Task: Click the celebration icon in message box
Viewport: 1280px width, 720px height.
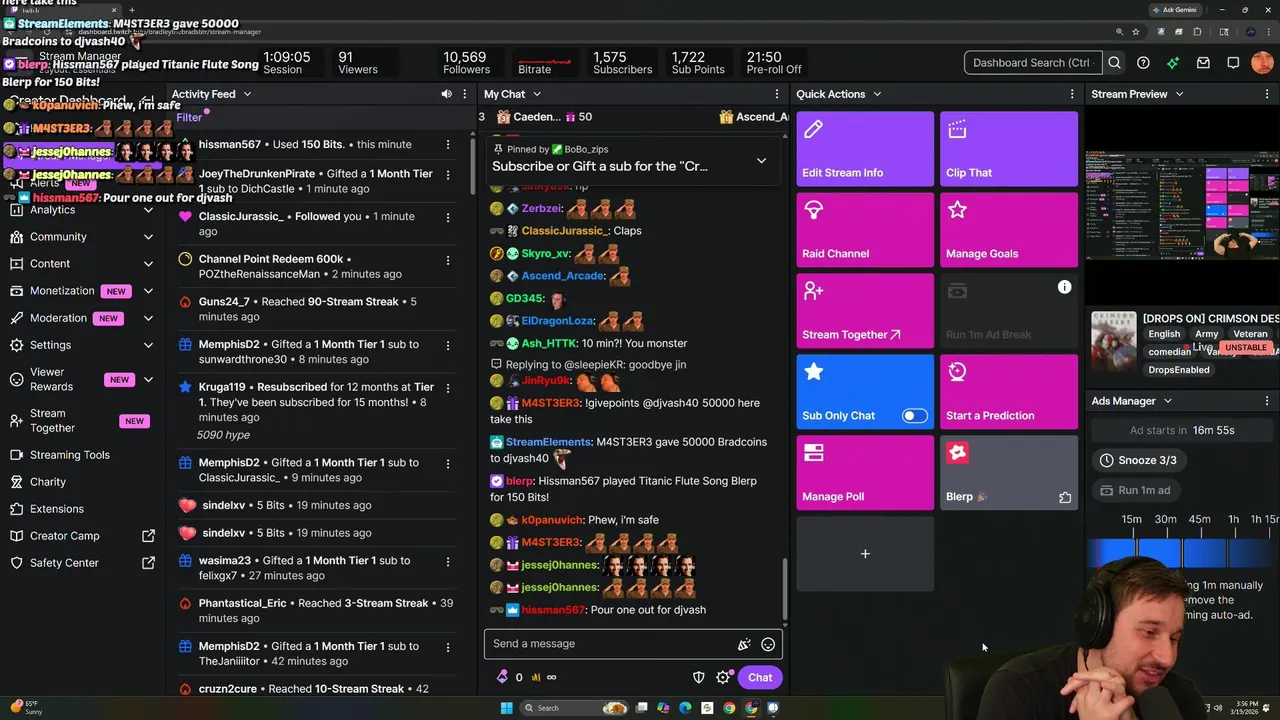Action: (x=744, y=645)
